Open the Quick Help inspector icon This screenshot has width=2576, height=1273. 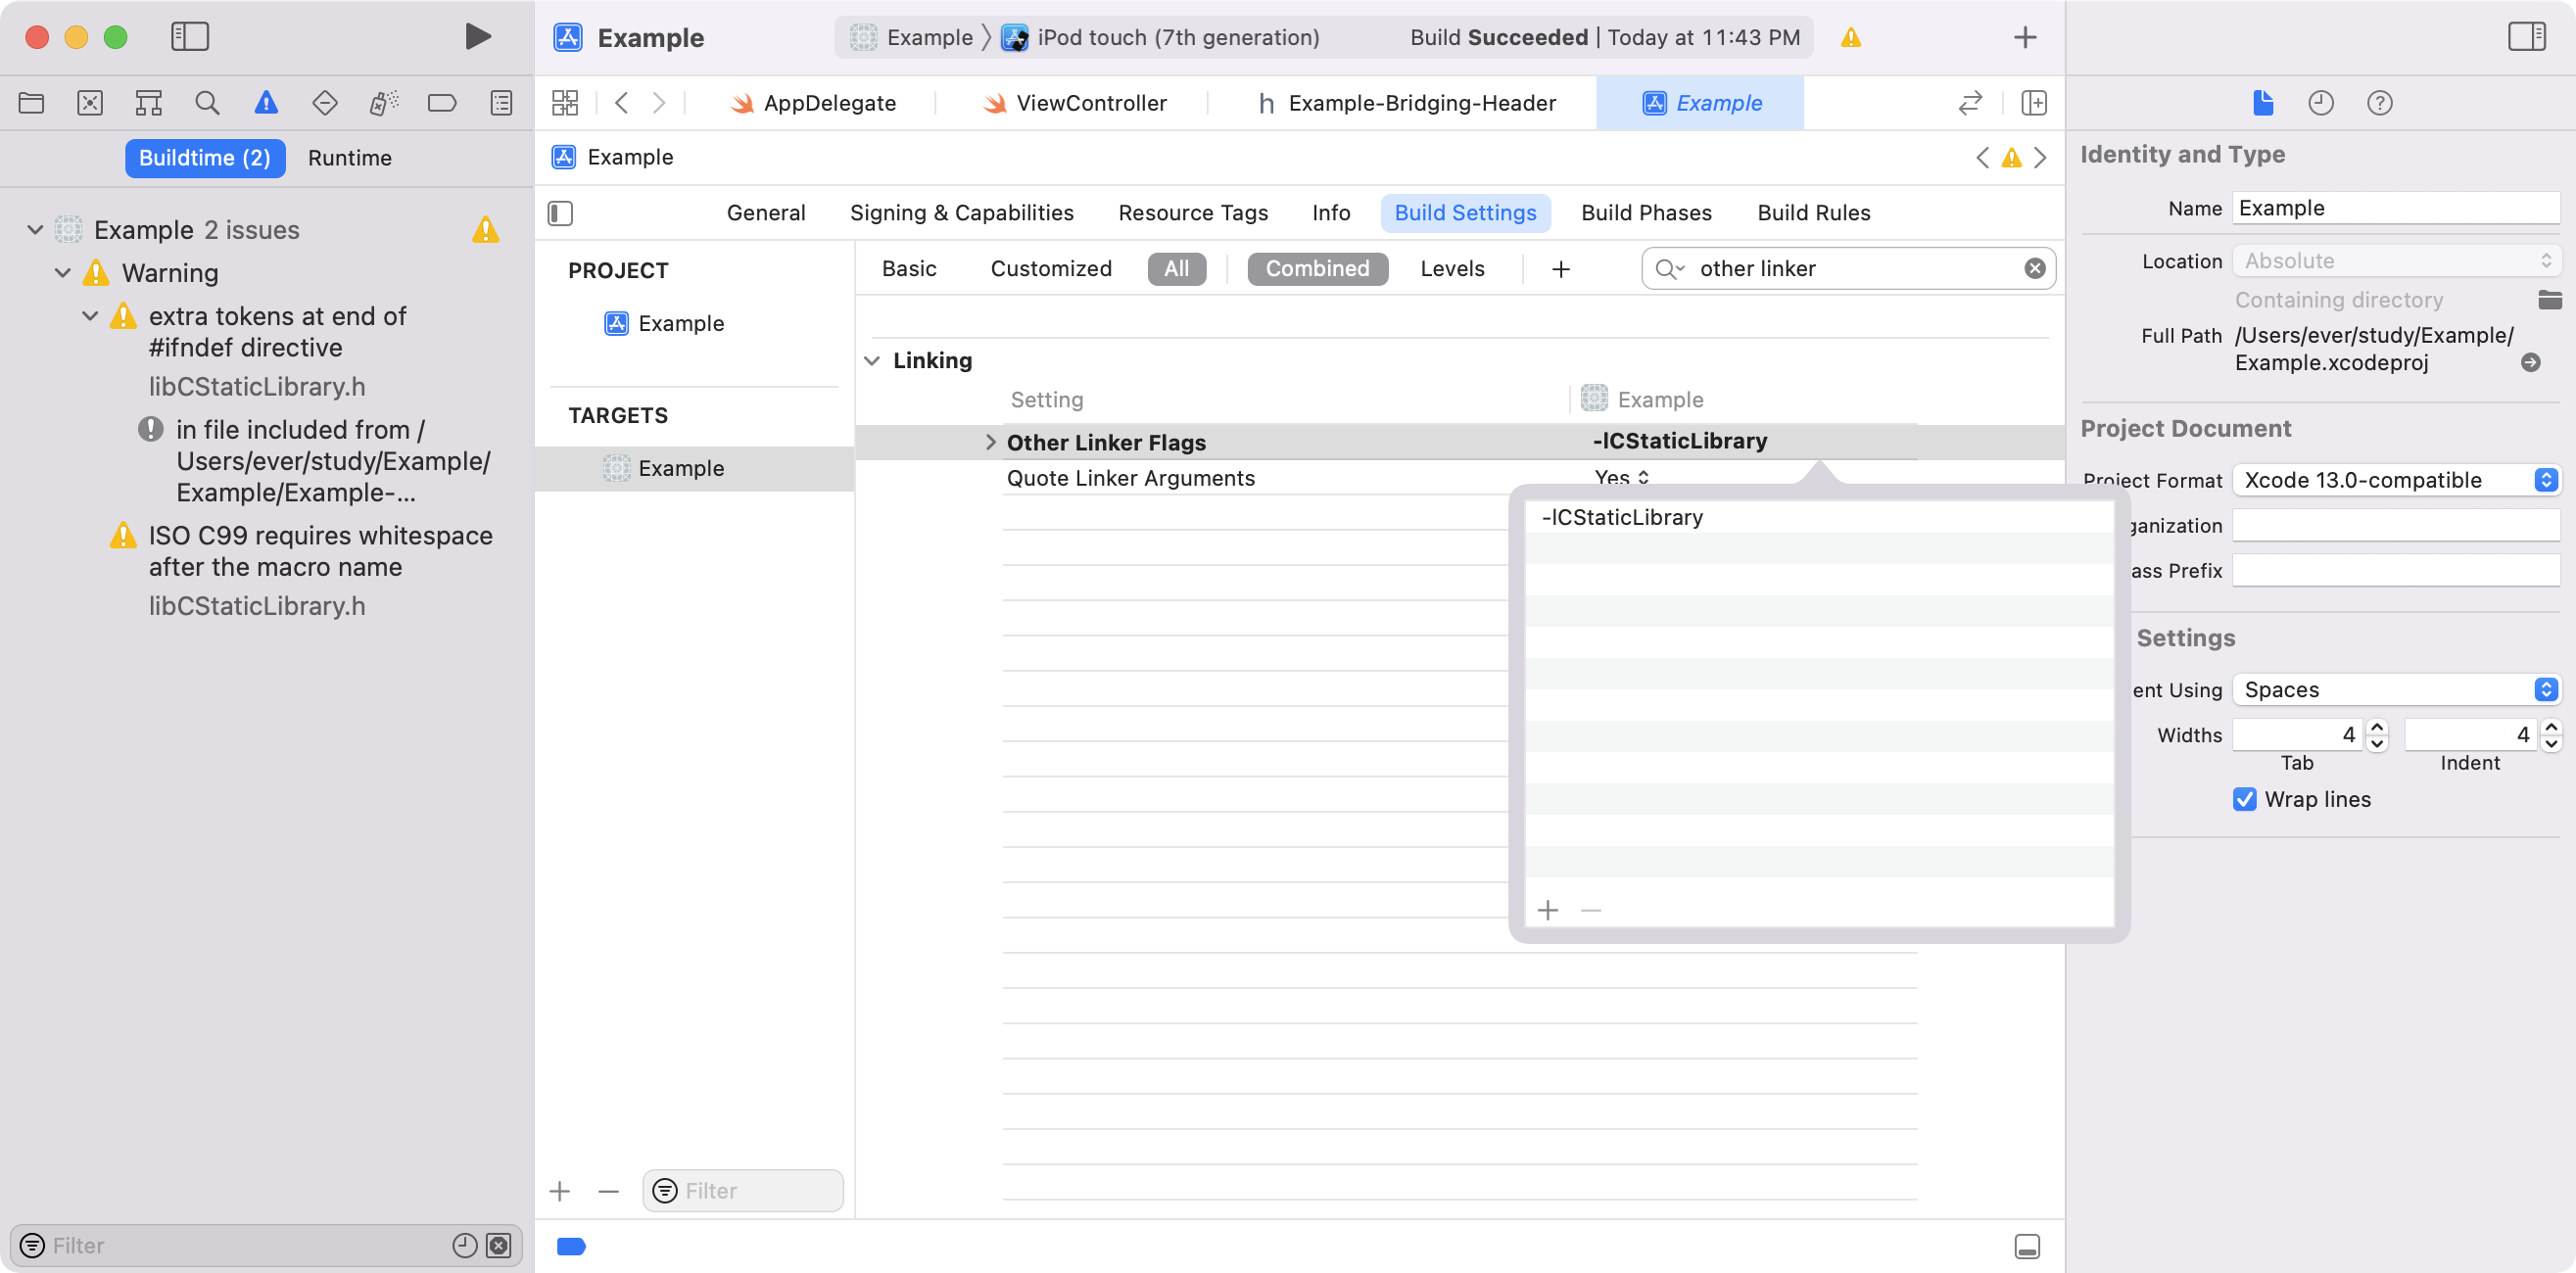(2379, 103)
